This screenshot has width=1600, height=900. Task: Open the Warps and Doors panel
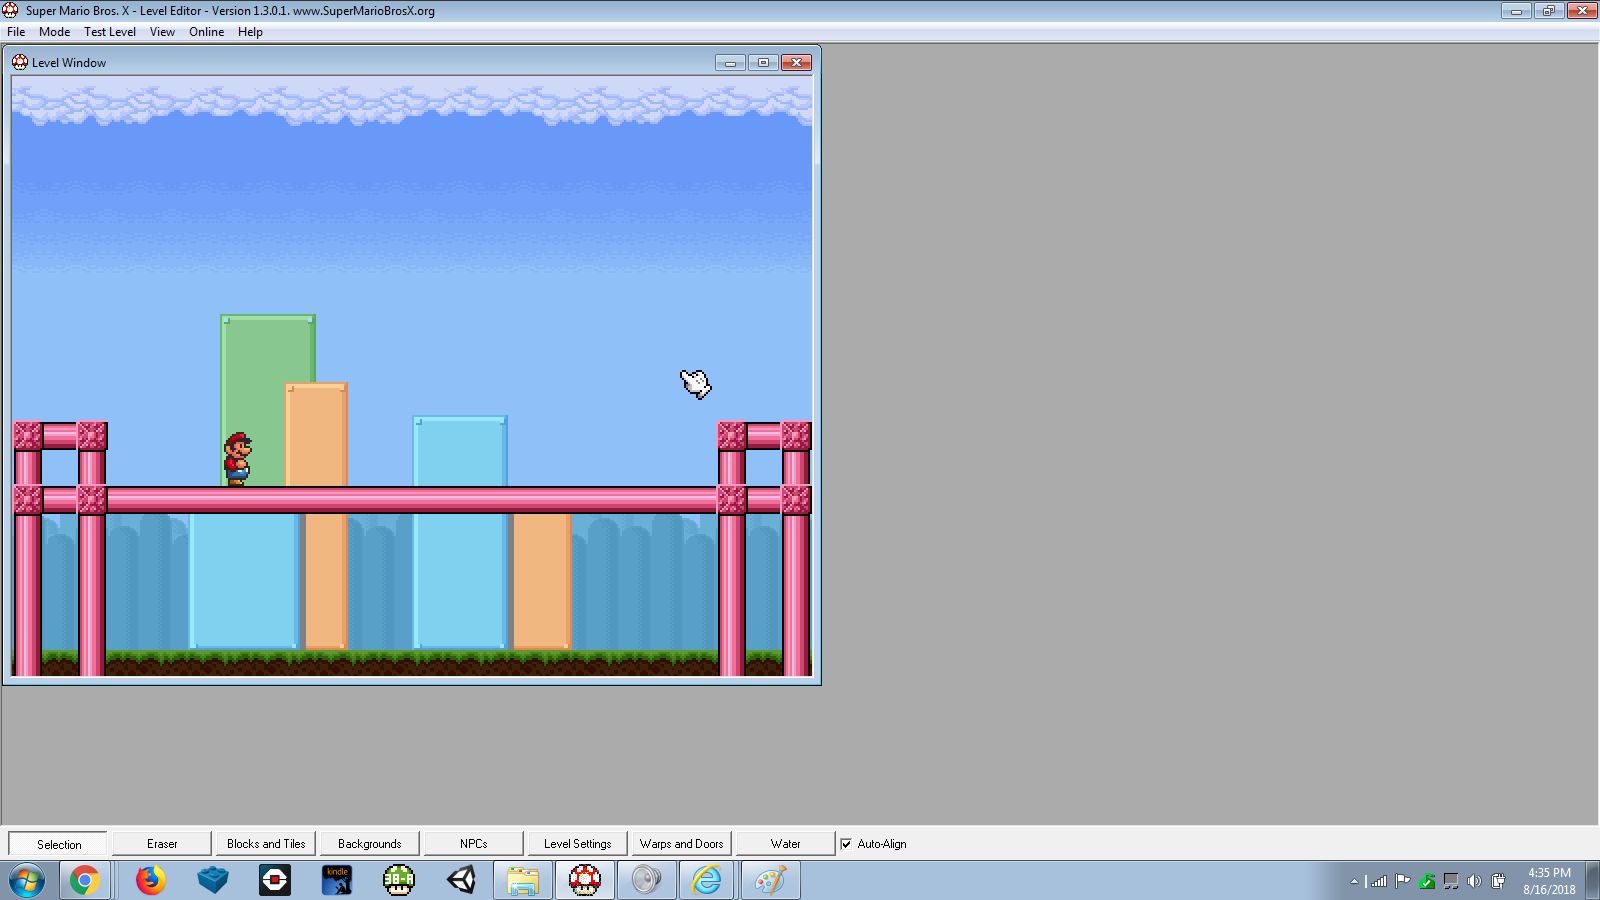tap(682, 844)
